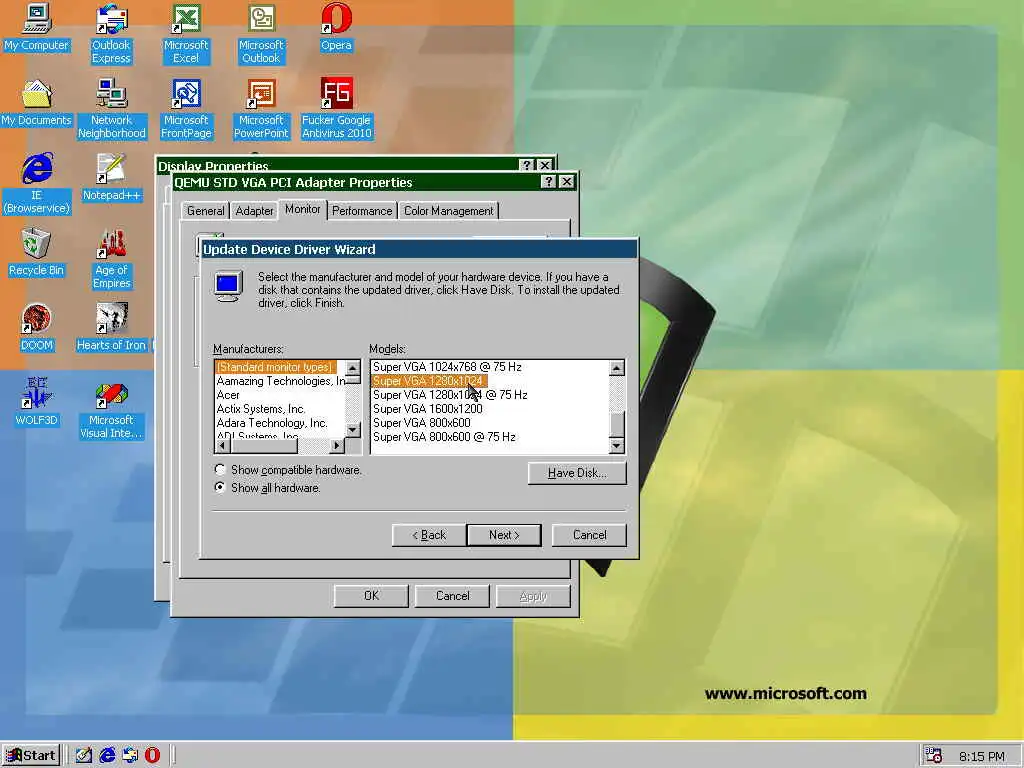Select (Standard monitor types) manufacturer
Image resolution: width=1024 pixels, height=768 pixels.
click(x=276, y=367)
